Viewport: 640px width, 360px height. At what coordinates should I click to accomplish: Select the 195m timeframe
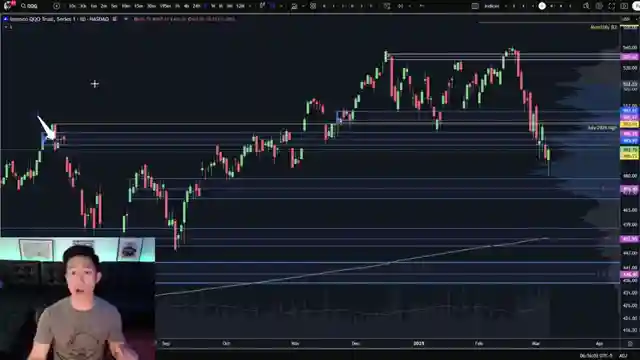coord(165,6)
